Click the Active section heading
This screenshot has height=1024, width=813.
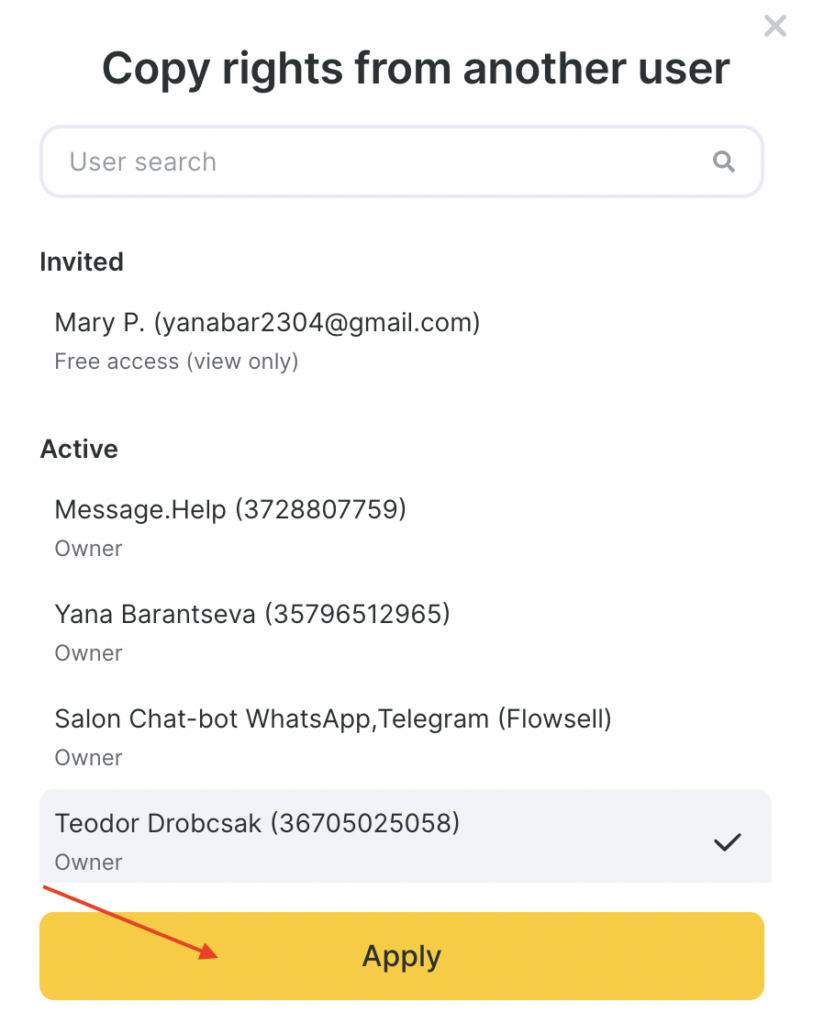79,449
